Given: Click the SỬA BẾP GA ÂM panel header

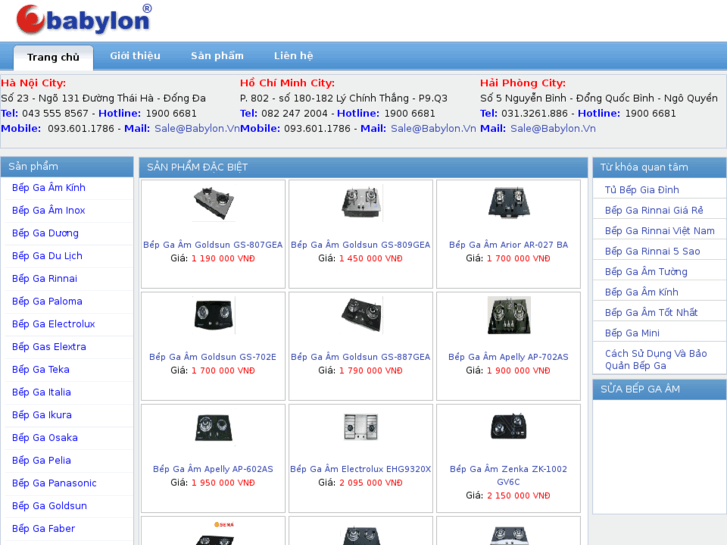Looking at the screenshot, I should click(x=659, y=389).
